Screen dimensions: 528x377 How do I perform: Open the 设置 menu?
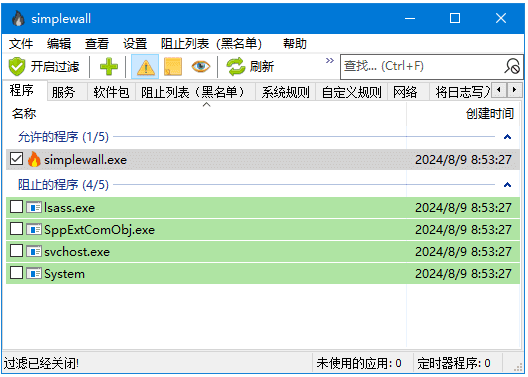pyautogui.click(x=135, y=44)
